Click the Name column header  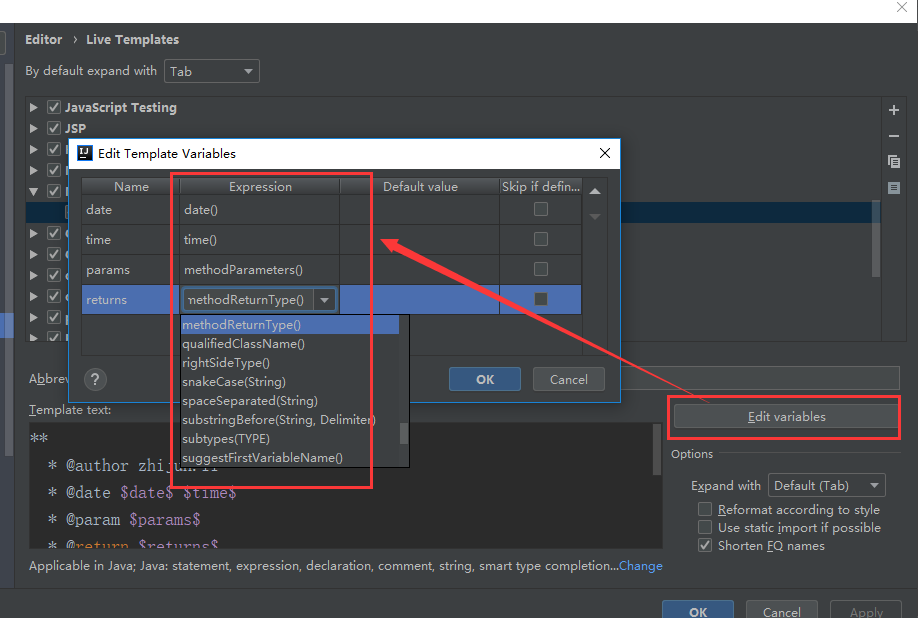(131, 187)
